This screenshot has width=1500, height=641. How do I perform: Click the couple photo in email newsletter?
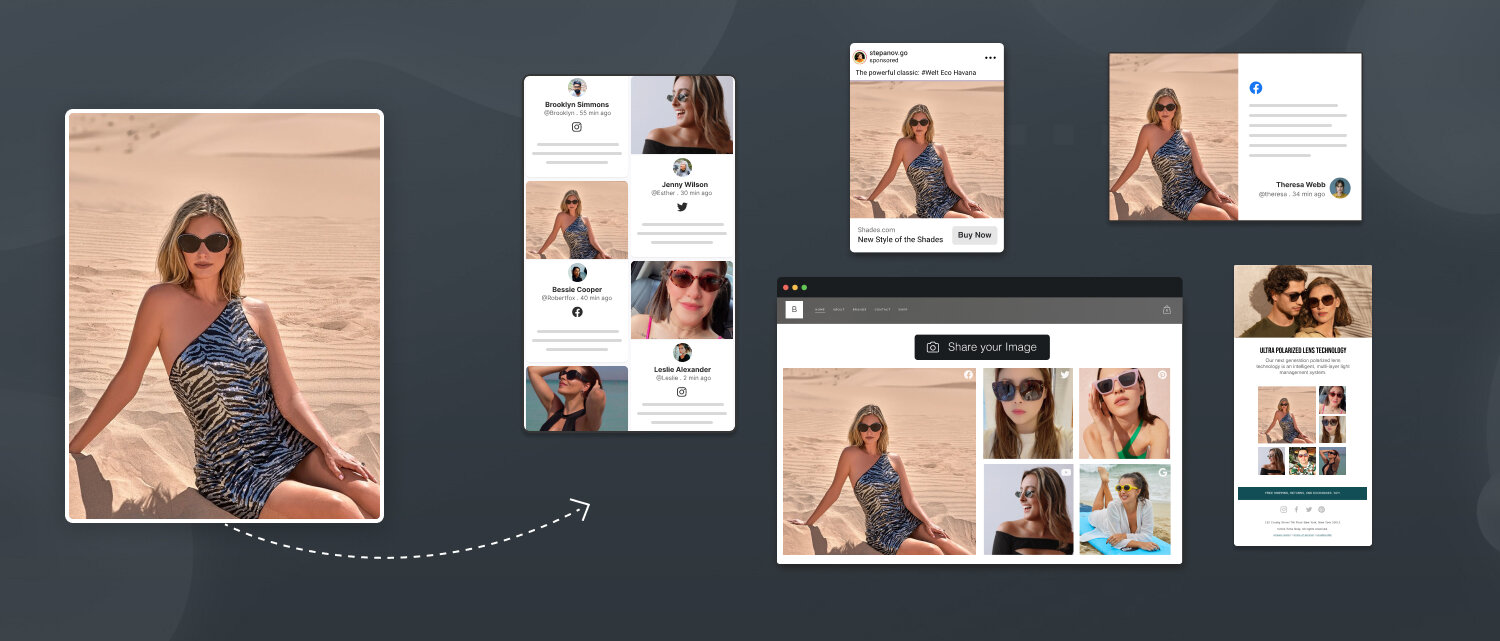(1302, 301)
